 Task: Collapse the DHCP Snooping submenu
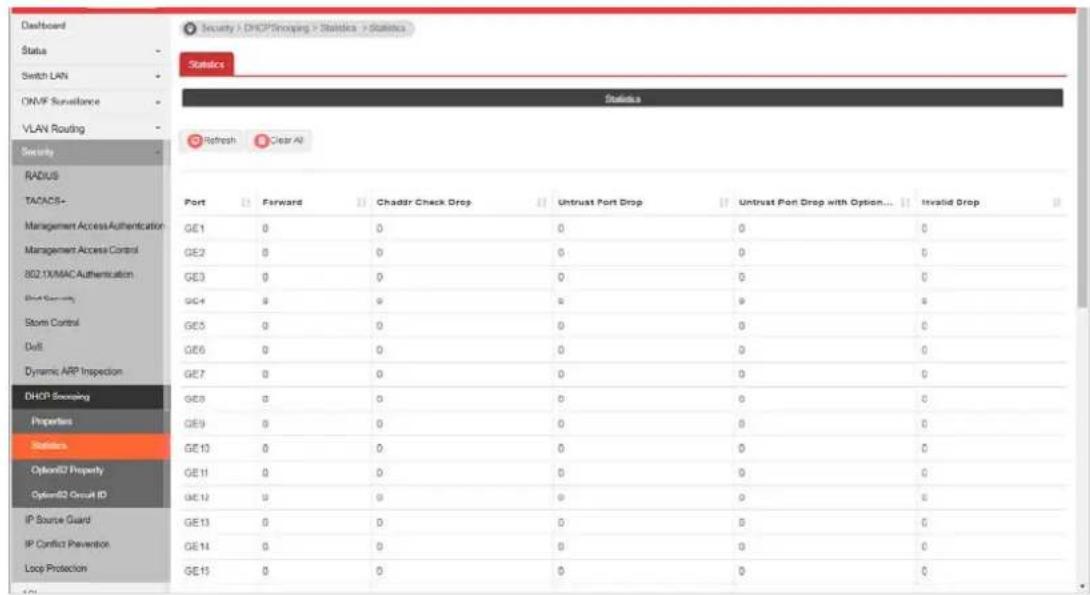click(88, 397)
